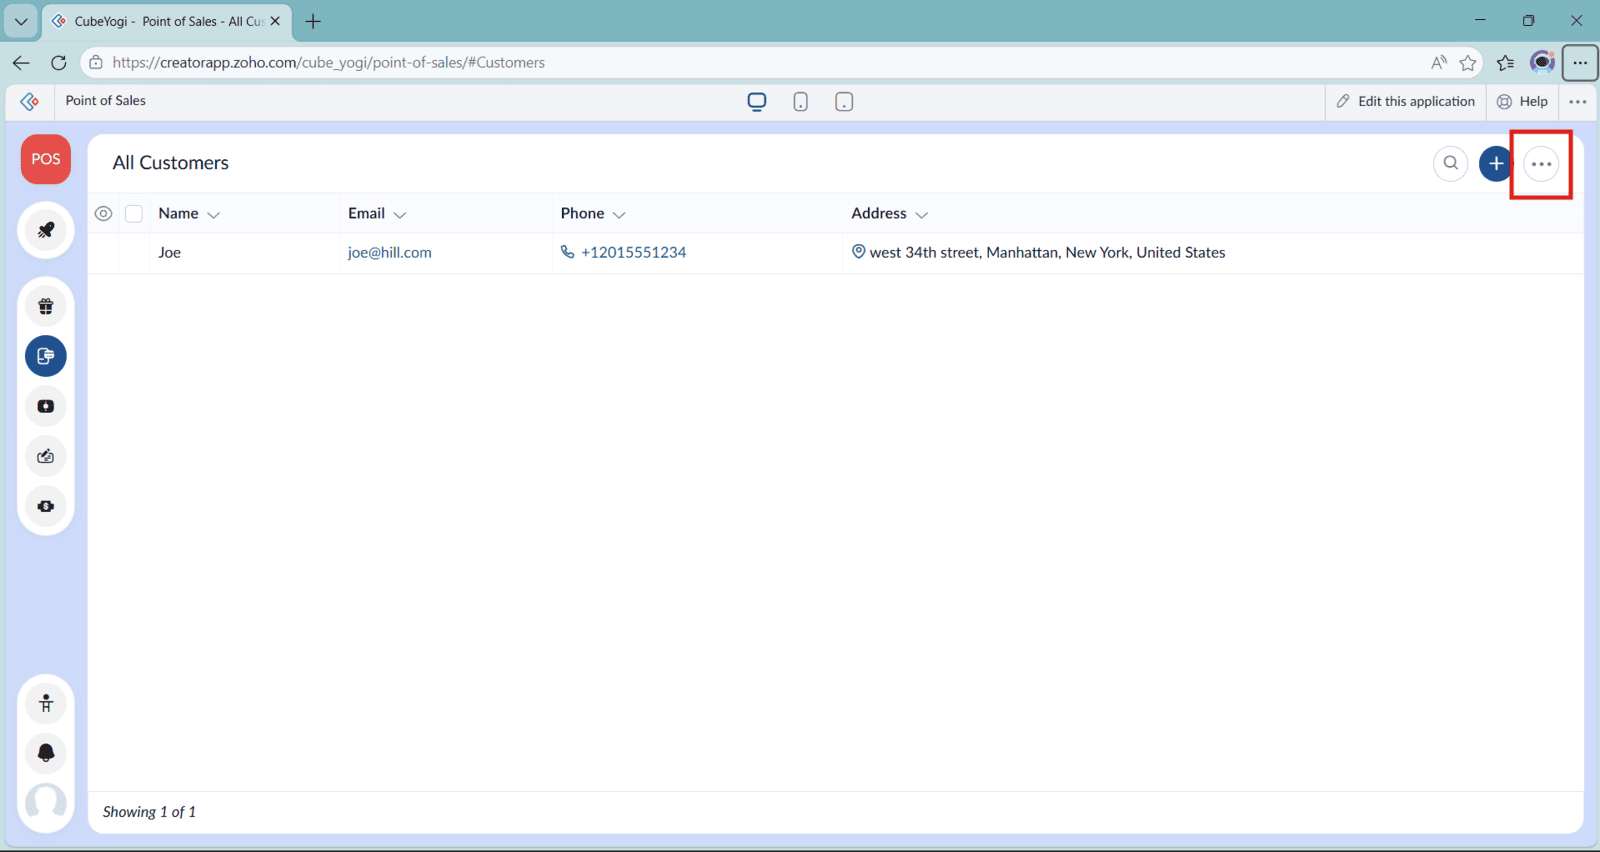
Task: Click Edit this application
Action: [x=1405, y=101]
